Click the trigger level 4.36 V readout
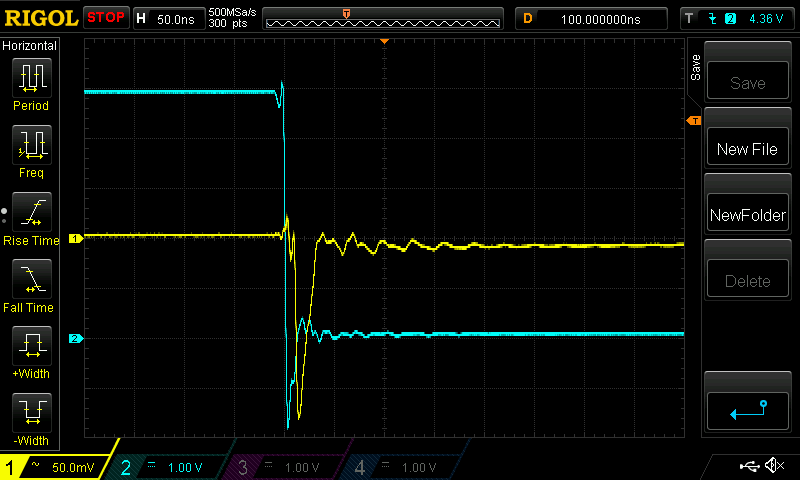 (x=766, y=19)
